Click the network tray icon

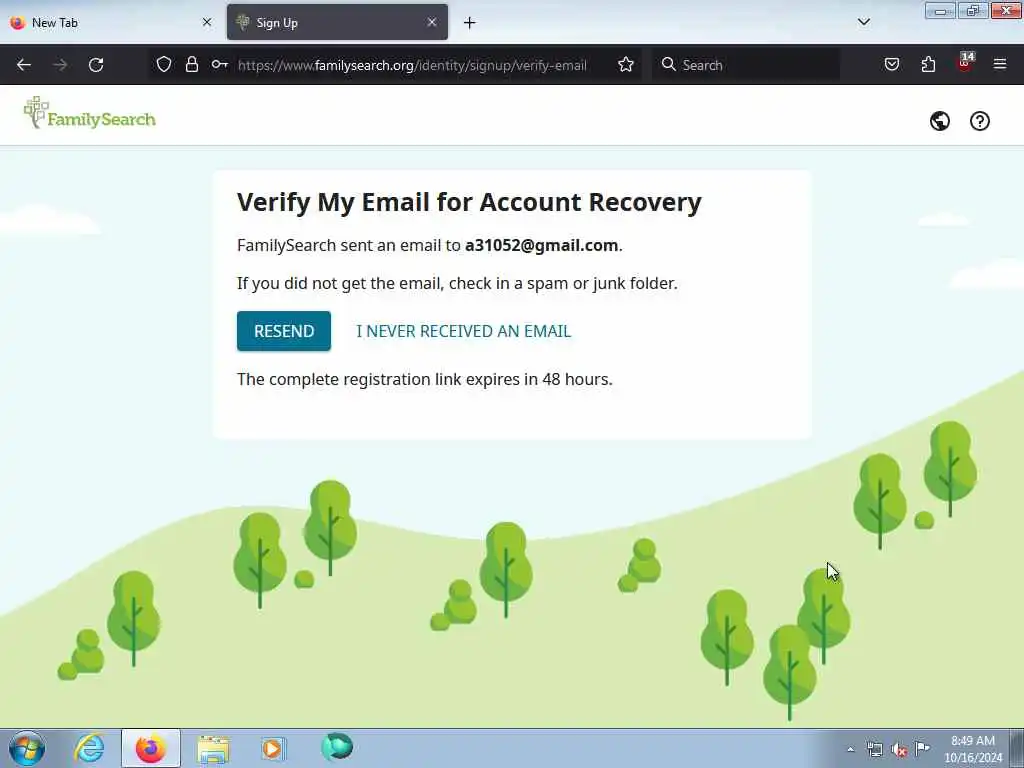tap(874, 749)
